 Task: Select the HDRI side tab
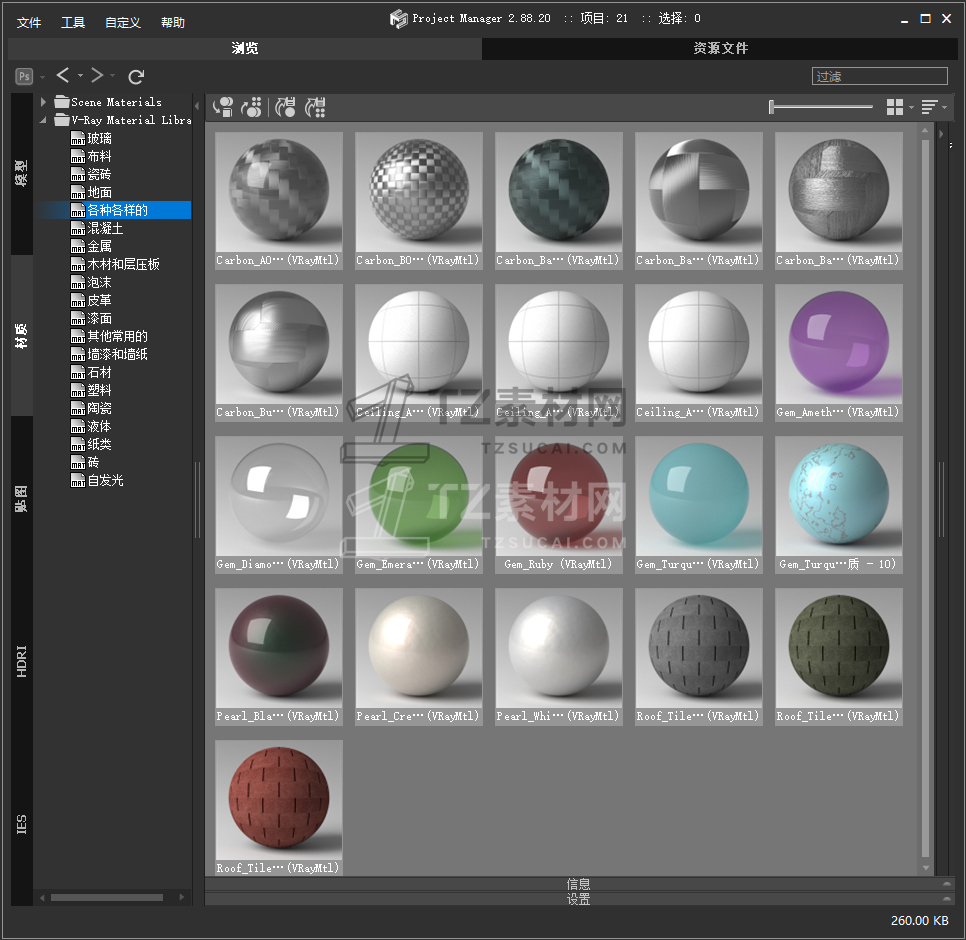click(x=22, y=662)
